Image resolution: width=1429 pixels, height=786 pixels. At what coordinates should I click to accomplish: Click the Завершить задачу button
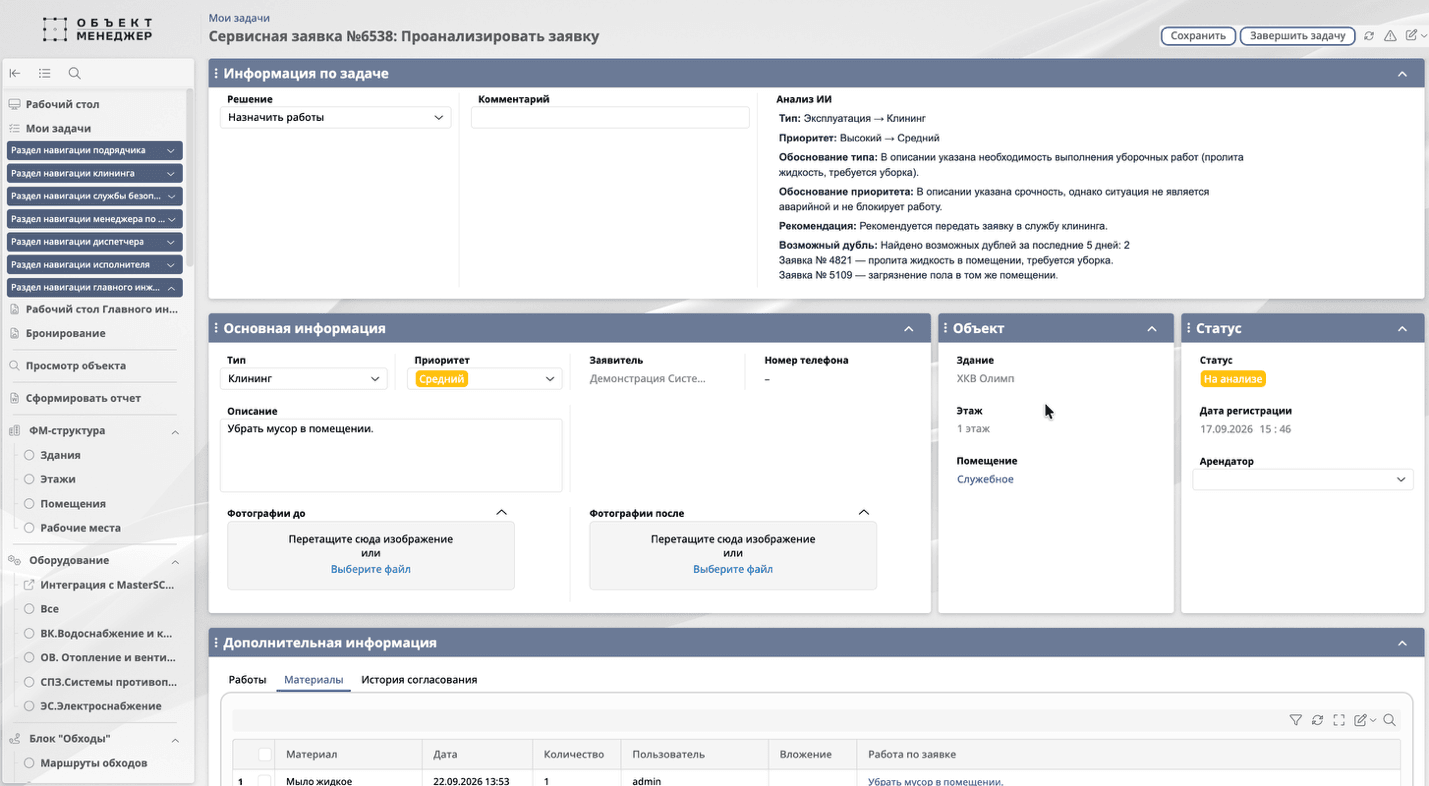point(1297,36)
